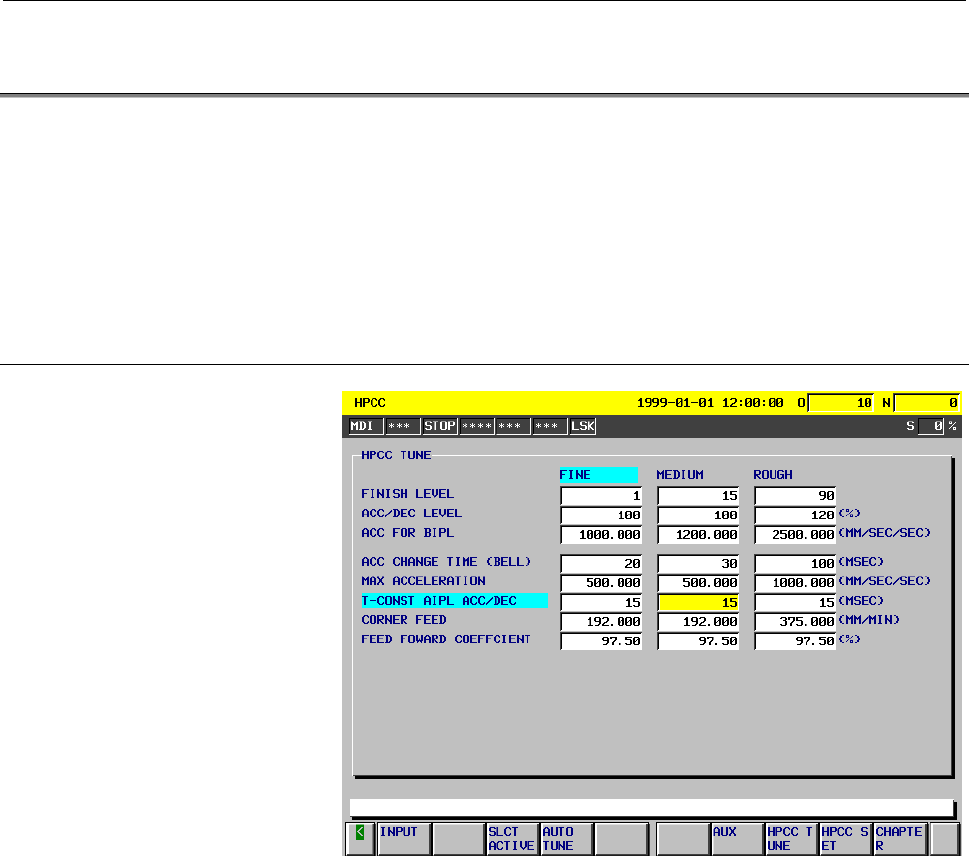Start AUTO TUNE softkey

pyautogui.click(x=567, y=839)
